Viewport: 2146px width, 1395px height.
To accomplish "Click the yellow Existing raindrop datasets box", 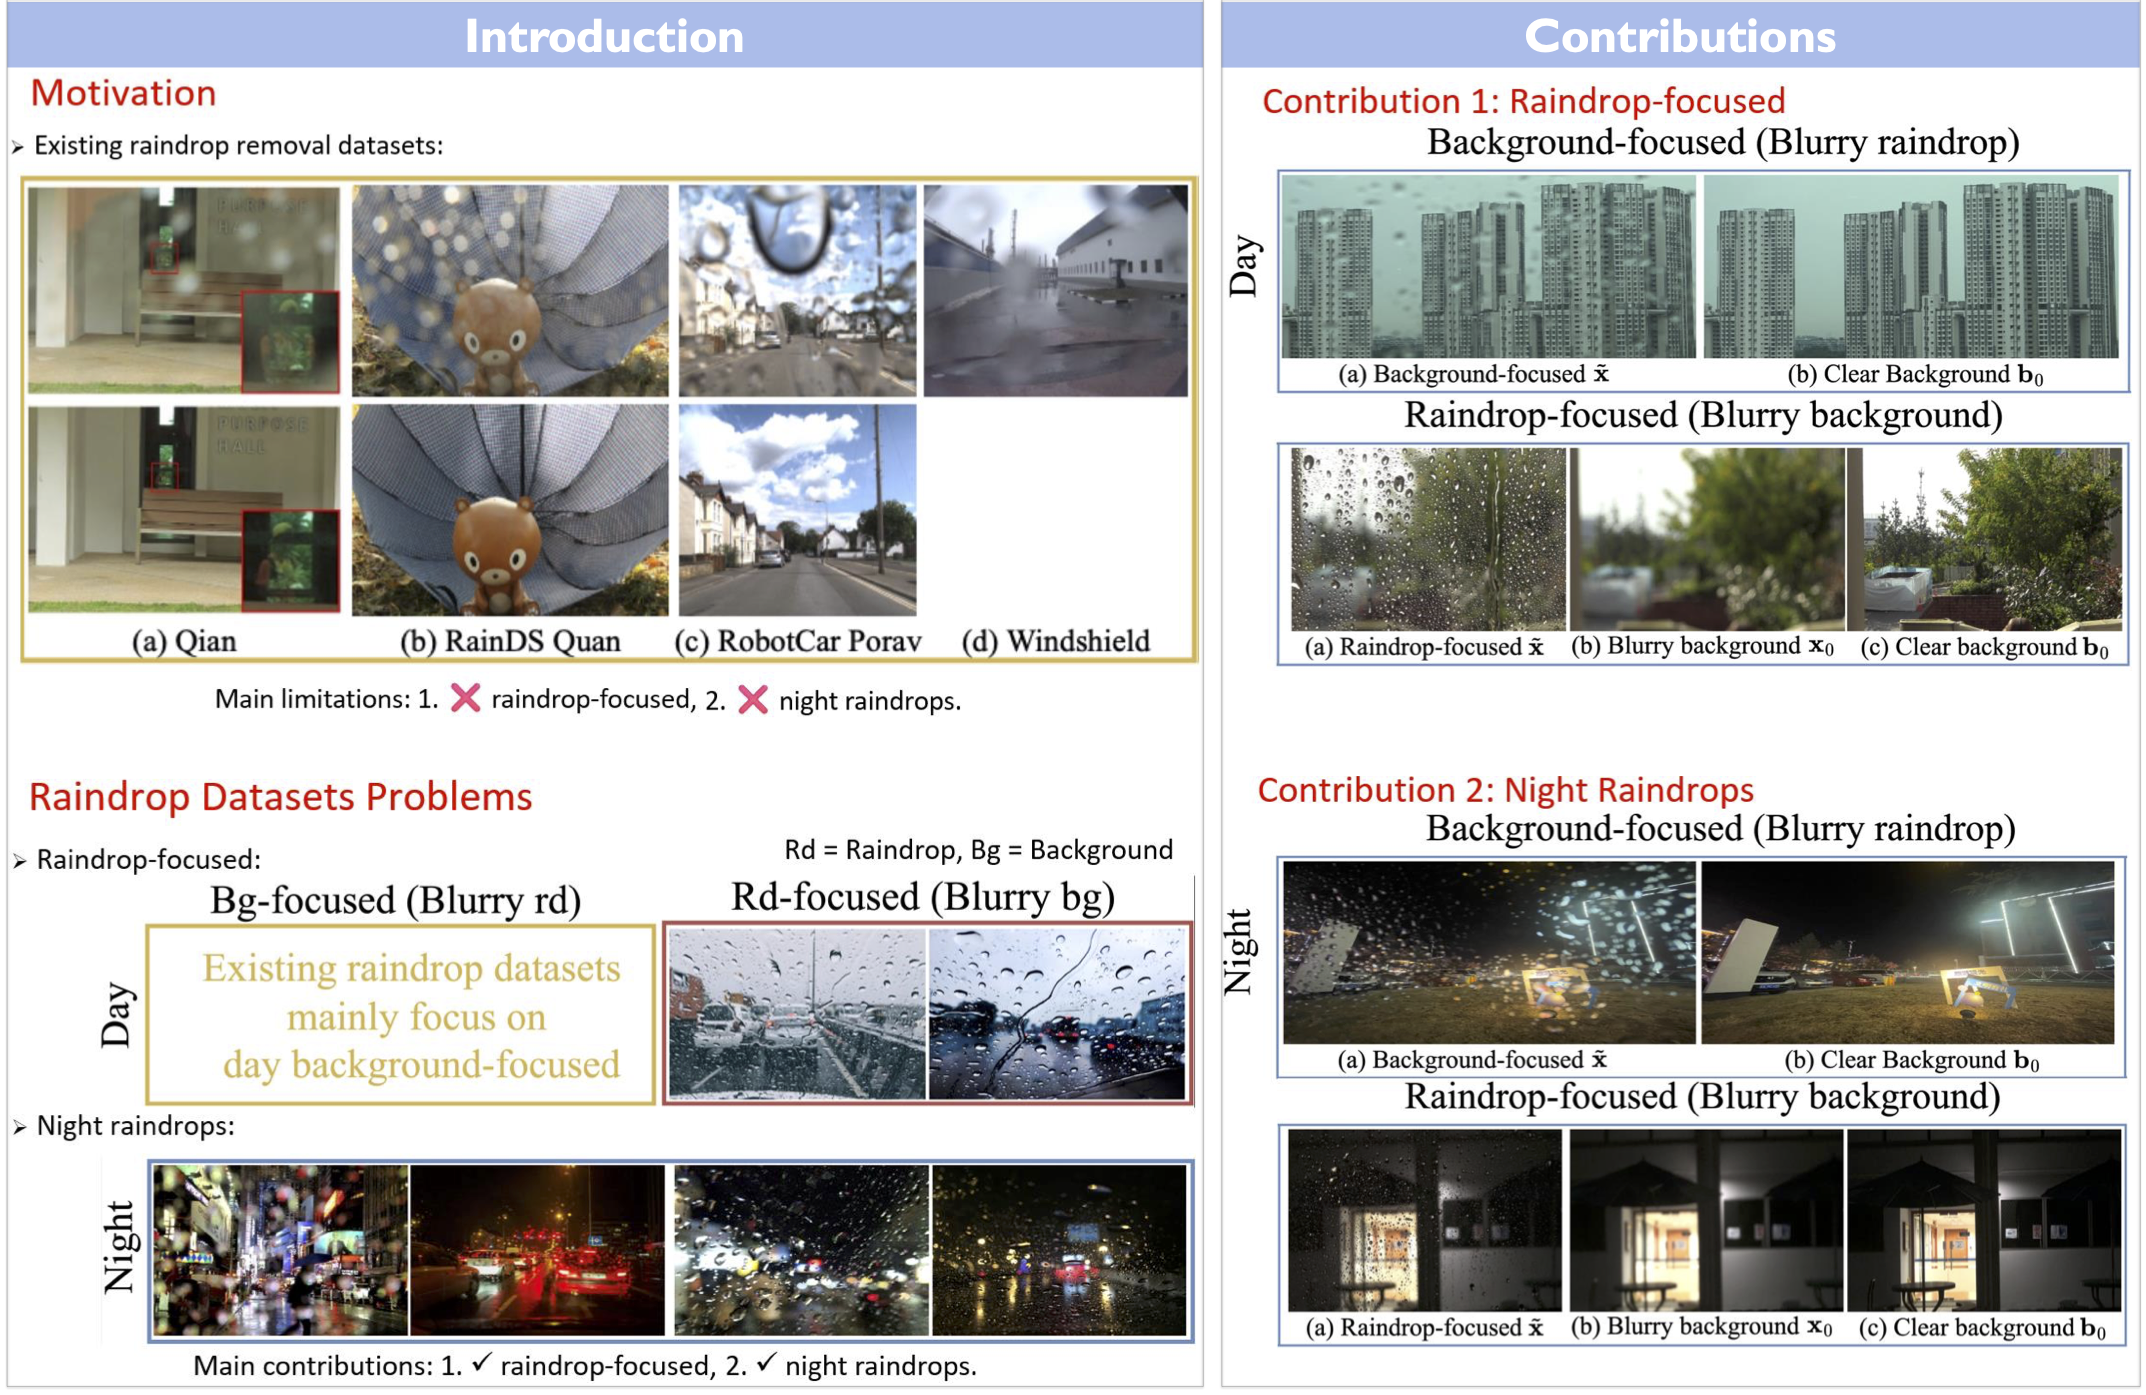I will (x=401, y=1015).
